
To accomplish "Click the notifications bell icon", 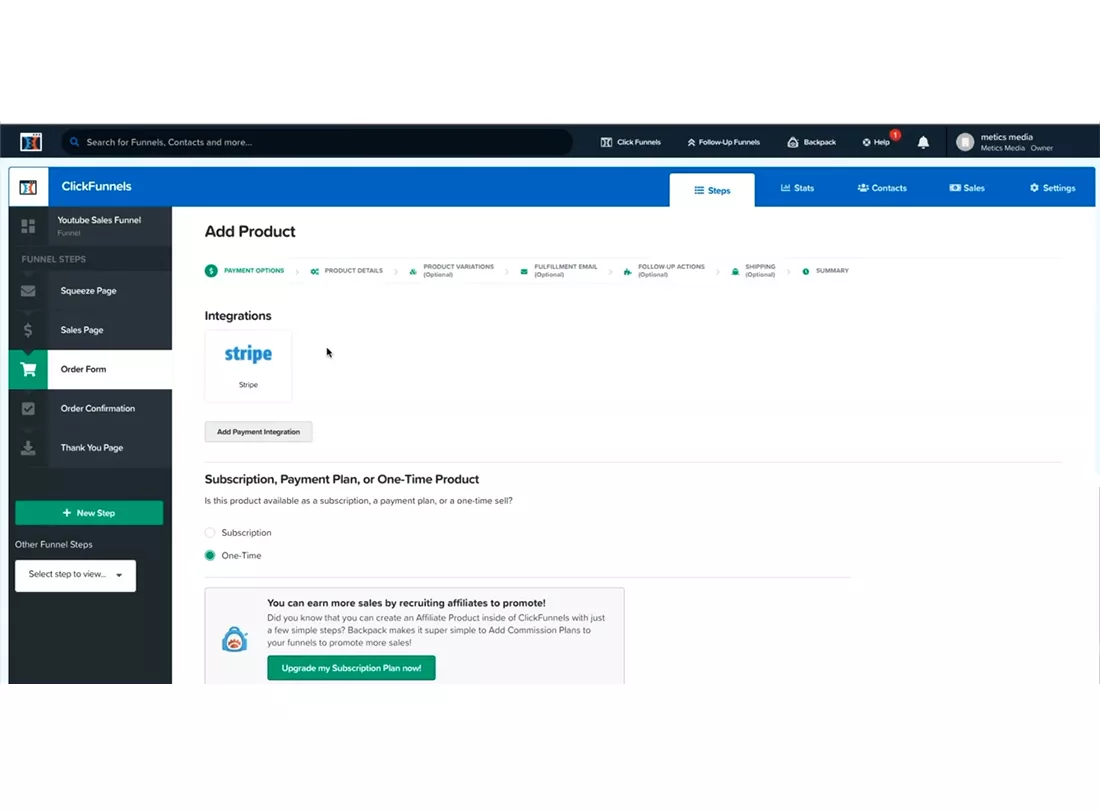I will pos(923,142).
